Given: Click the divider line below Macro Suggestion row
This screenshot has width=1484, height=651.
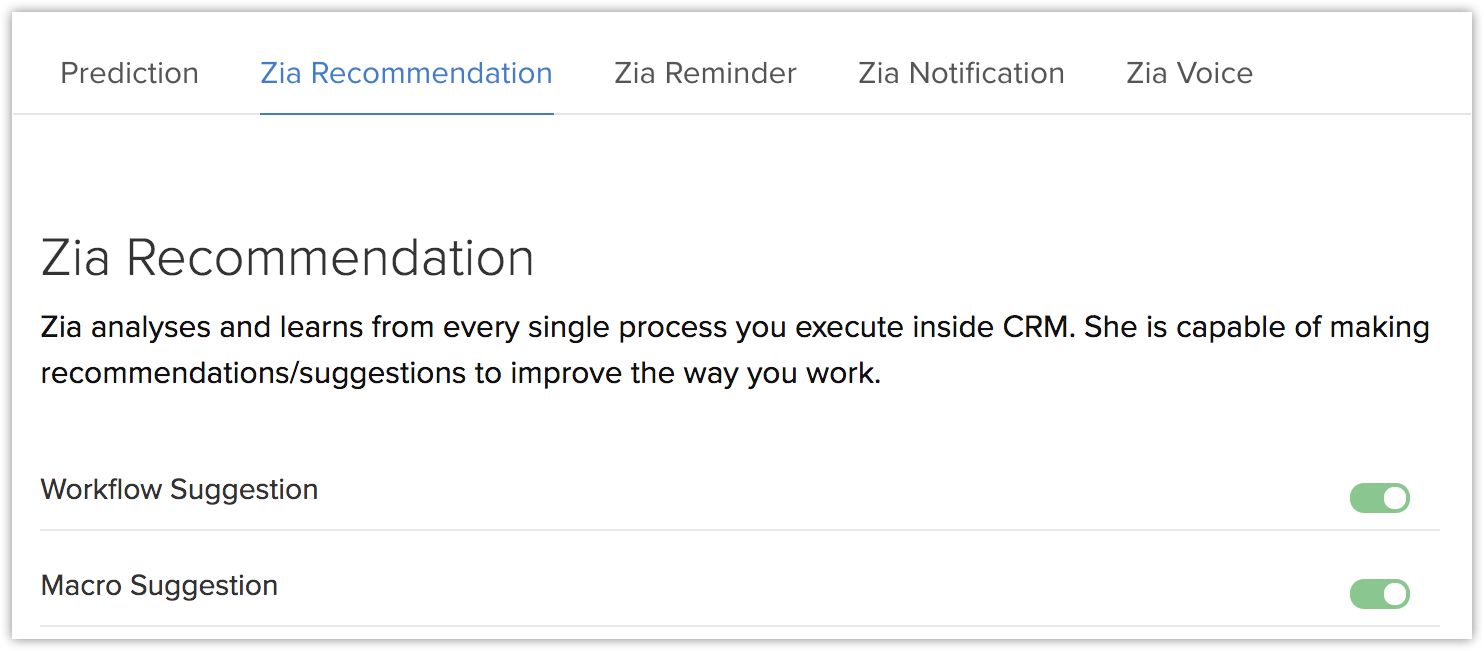Looking at the screenshot, I should (x=740, y=626).
